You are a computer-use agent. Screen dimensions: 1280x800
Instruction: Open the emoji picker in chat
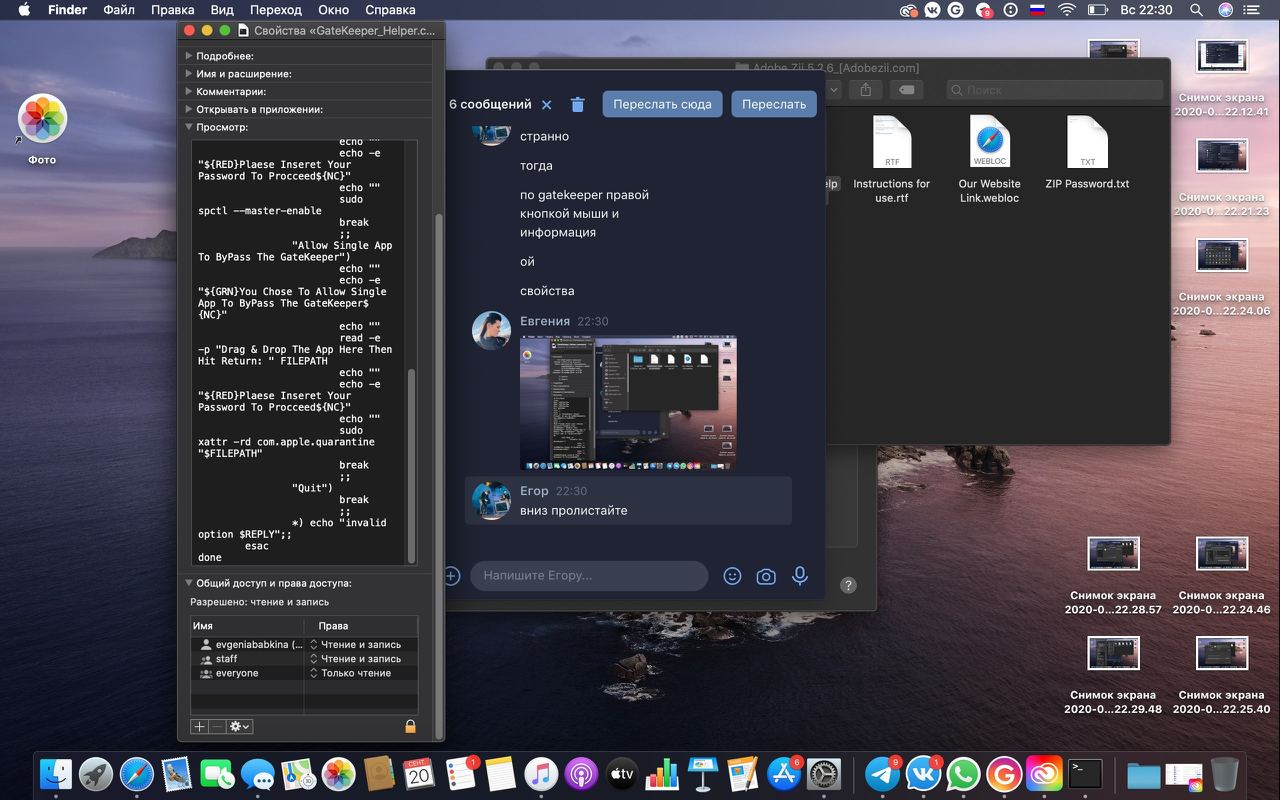pyautogui.click(x=732, y=576)
